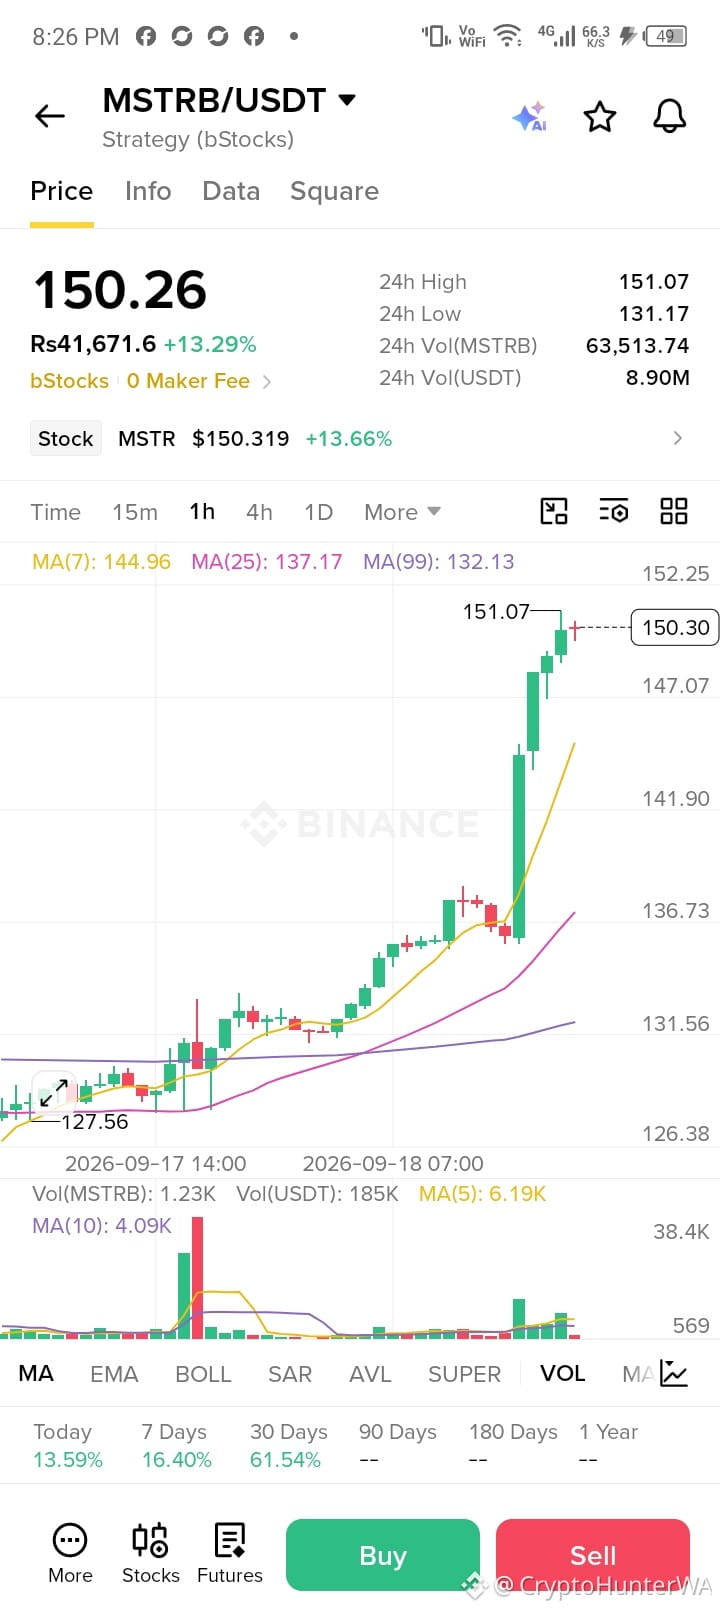Open chart indicator settings icon
This screenshot has height=1611, width=720.
coord(613,511)
